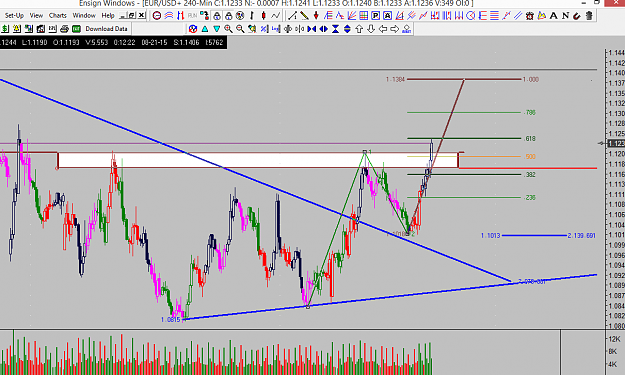The width and height of the screenshot is (625, 375).
Task: Click the 08-21-15 date in info bar
Action: (x=154, y=42)
